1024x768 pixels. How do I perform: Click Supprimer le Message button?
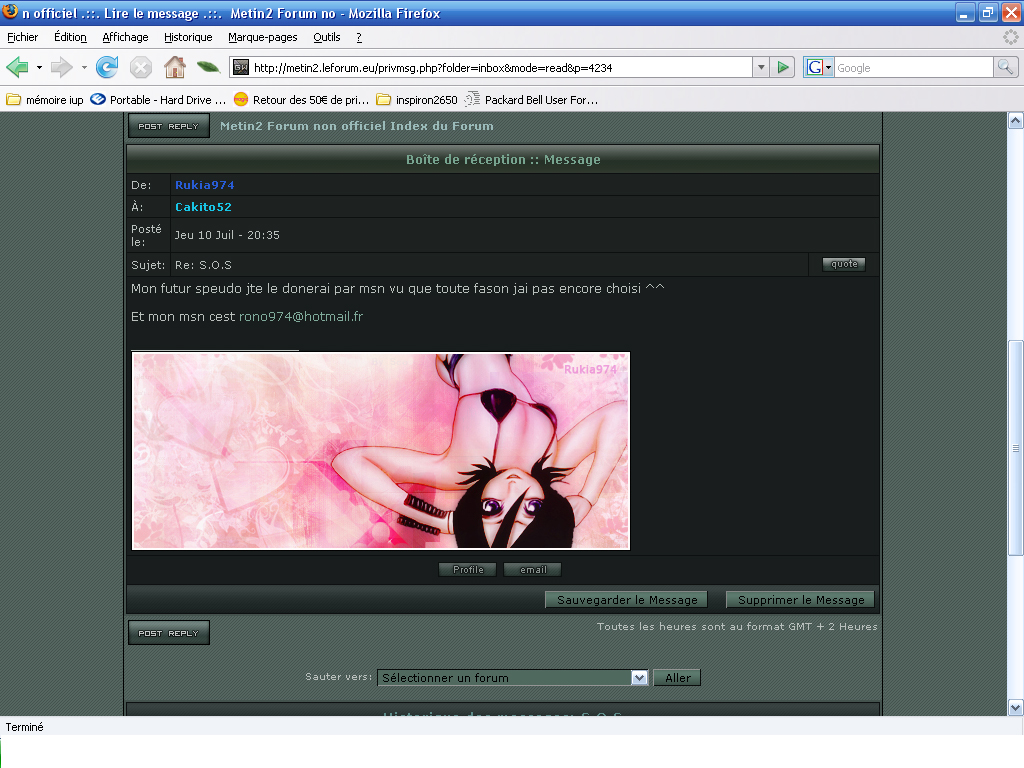pos(800,600)
